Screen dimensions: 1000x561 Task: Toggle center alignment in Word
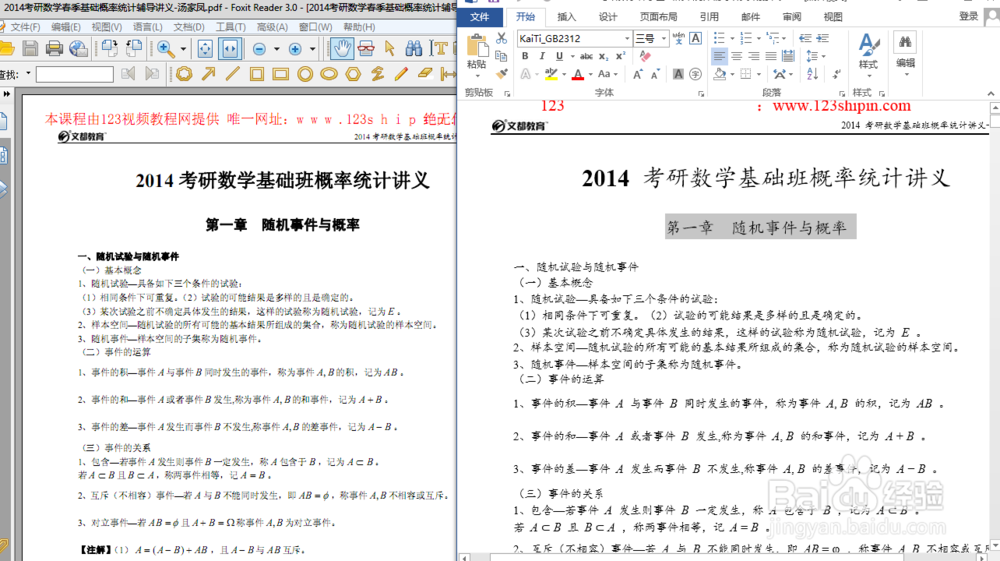(x=737, y=56)
